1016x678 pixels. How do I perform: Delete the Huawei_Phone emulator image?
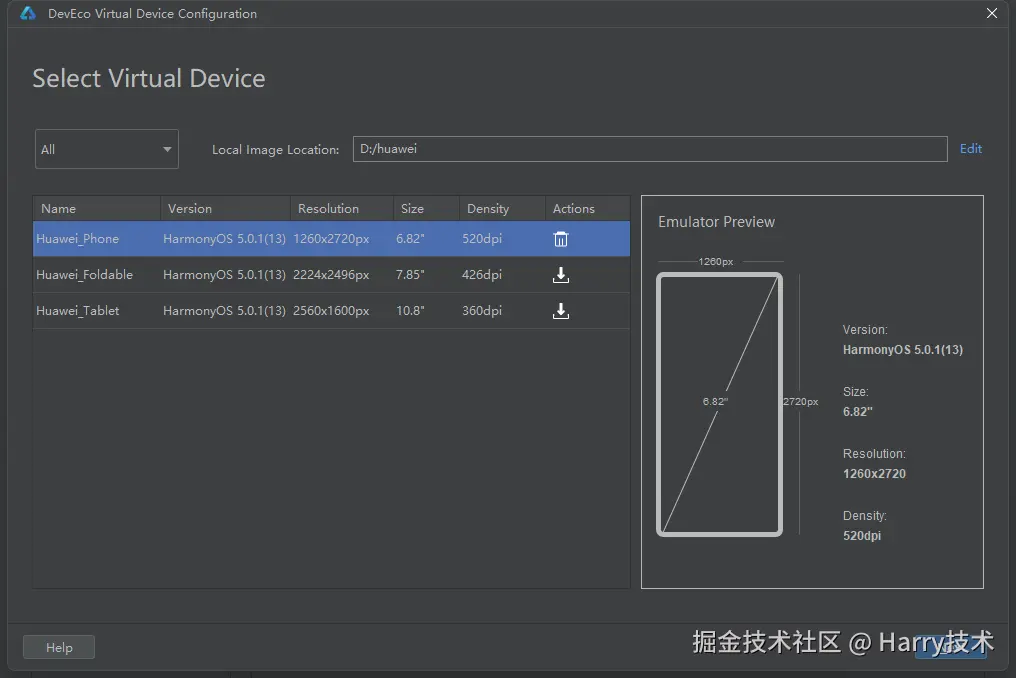click(560, 239)
